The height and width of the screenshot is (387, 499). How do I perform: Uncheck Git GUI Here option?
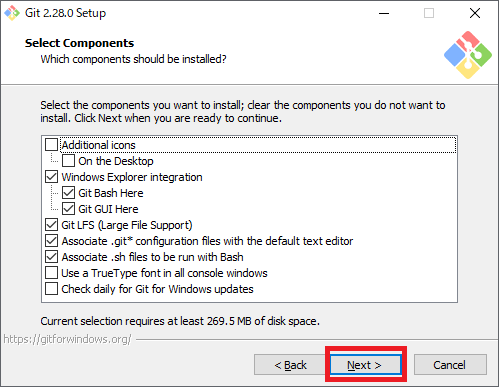68,209
